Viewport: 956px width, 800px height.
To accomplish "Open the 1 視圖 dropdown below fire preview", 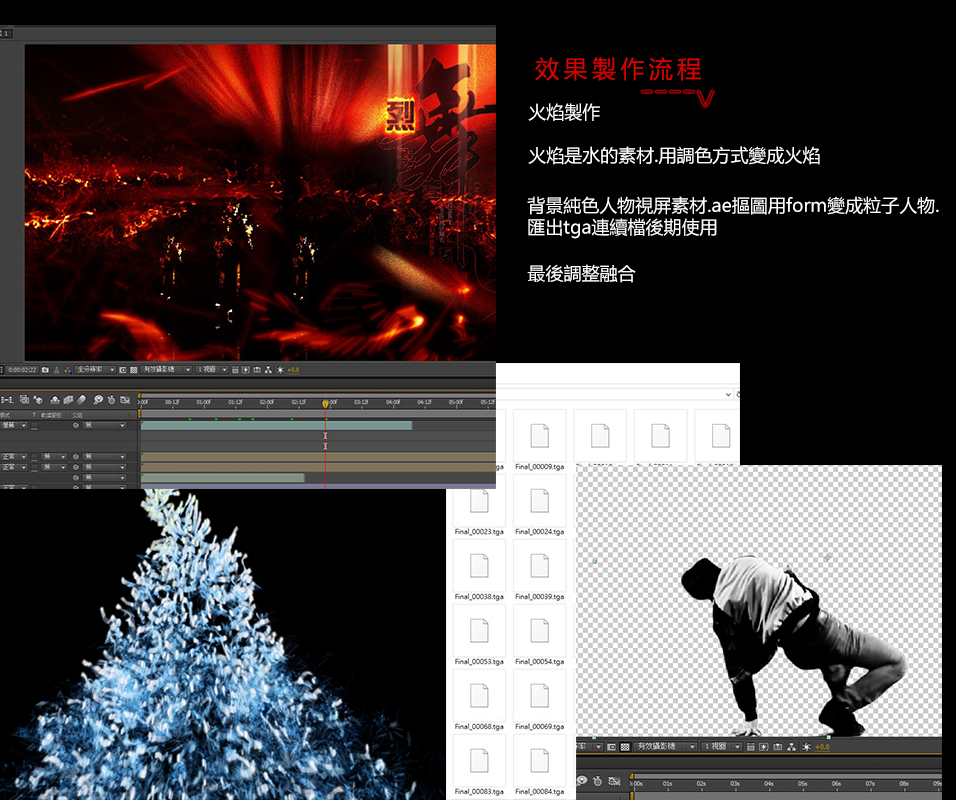I will (x=212, y=370).
